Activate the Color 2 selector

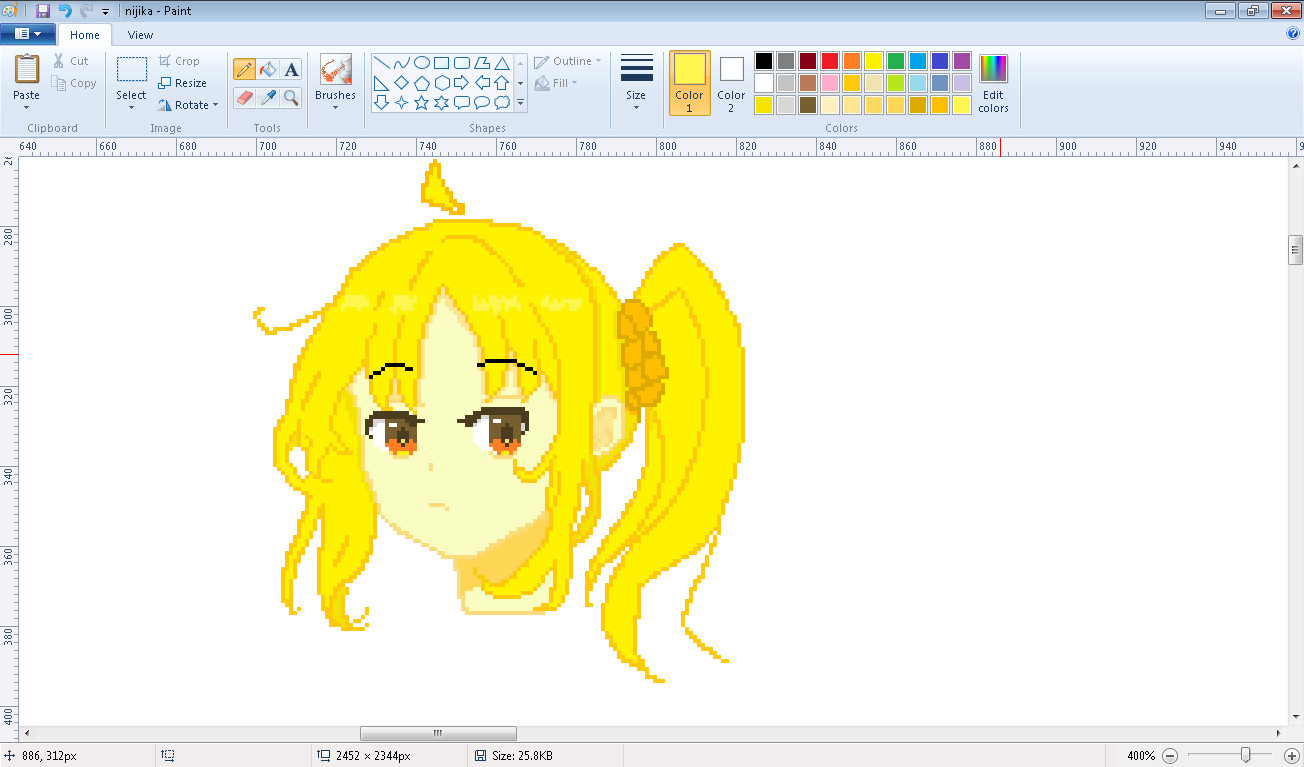pyautogui.click(x=731, y=83)
